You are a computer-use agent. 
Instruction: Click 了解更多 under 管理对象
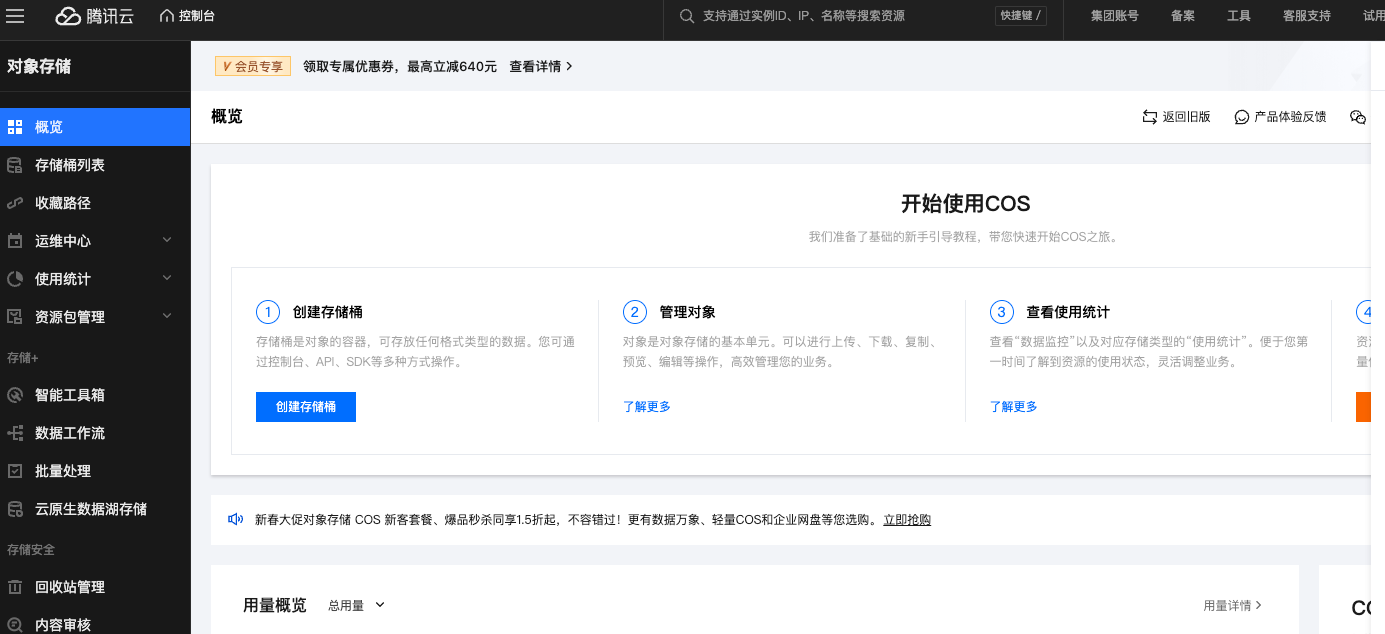coord(646,407)
